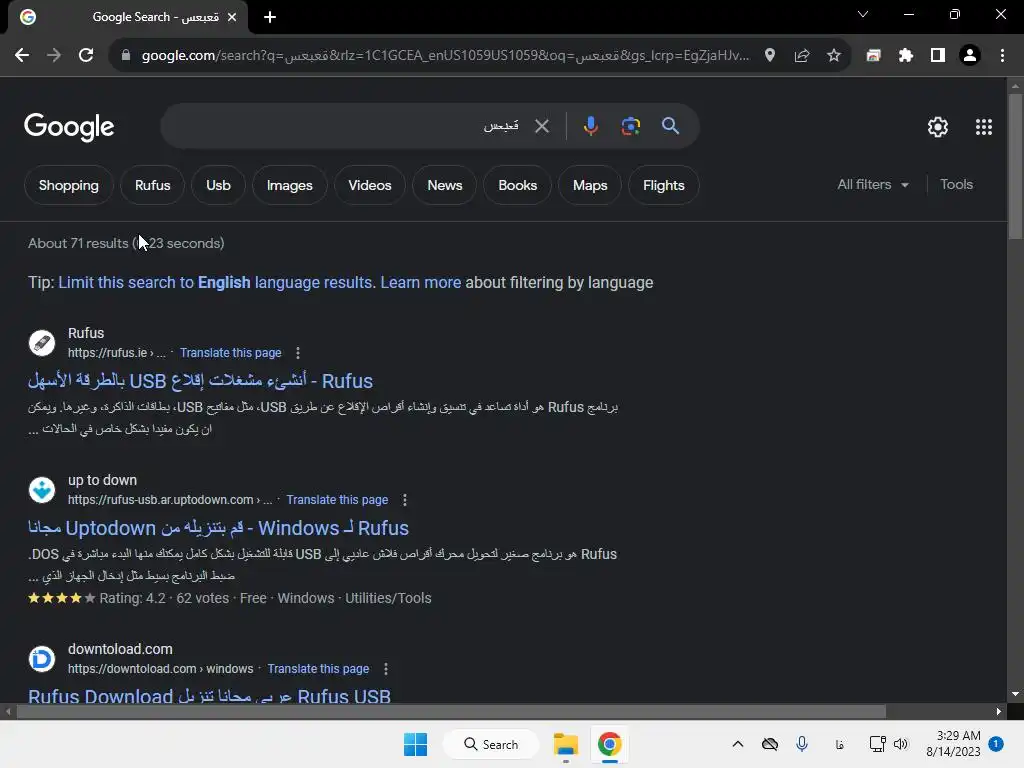Open volume control in system tray
This screenshot has width=1024, height=768.
[x=901, y=744]
